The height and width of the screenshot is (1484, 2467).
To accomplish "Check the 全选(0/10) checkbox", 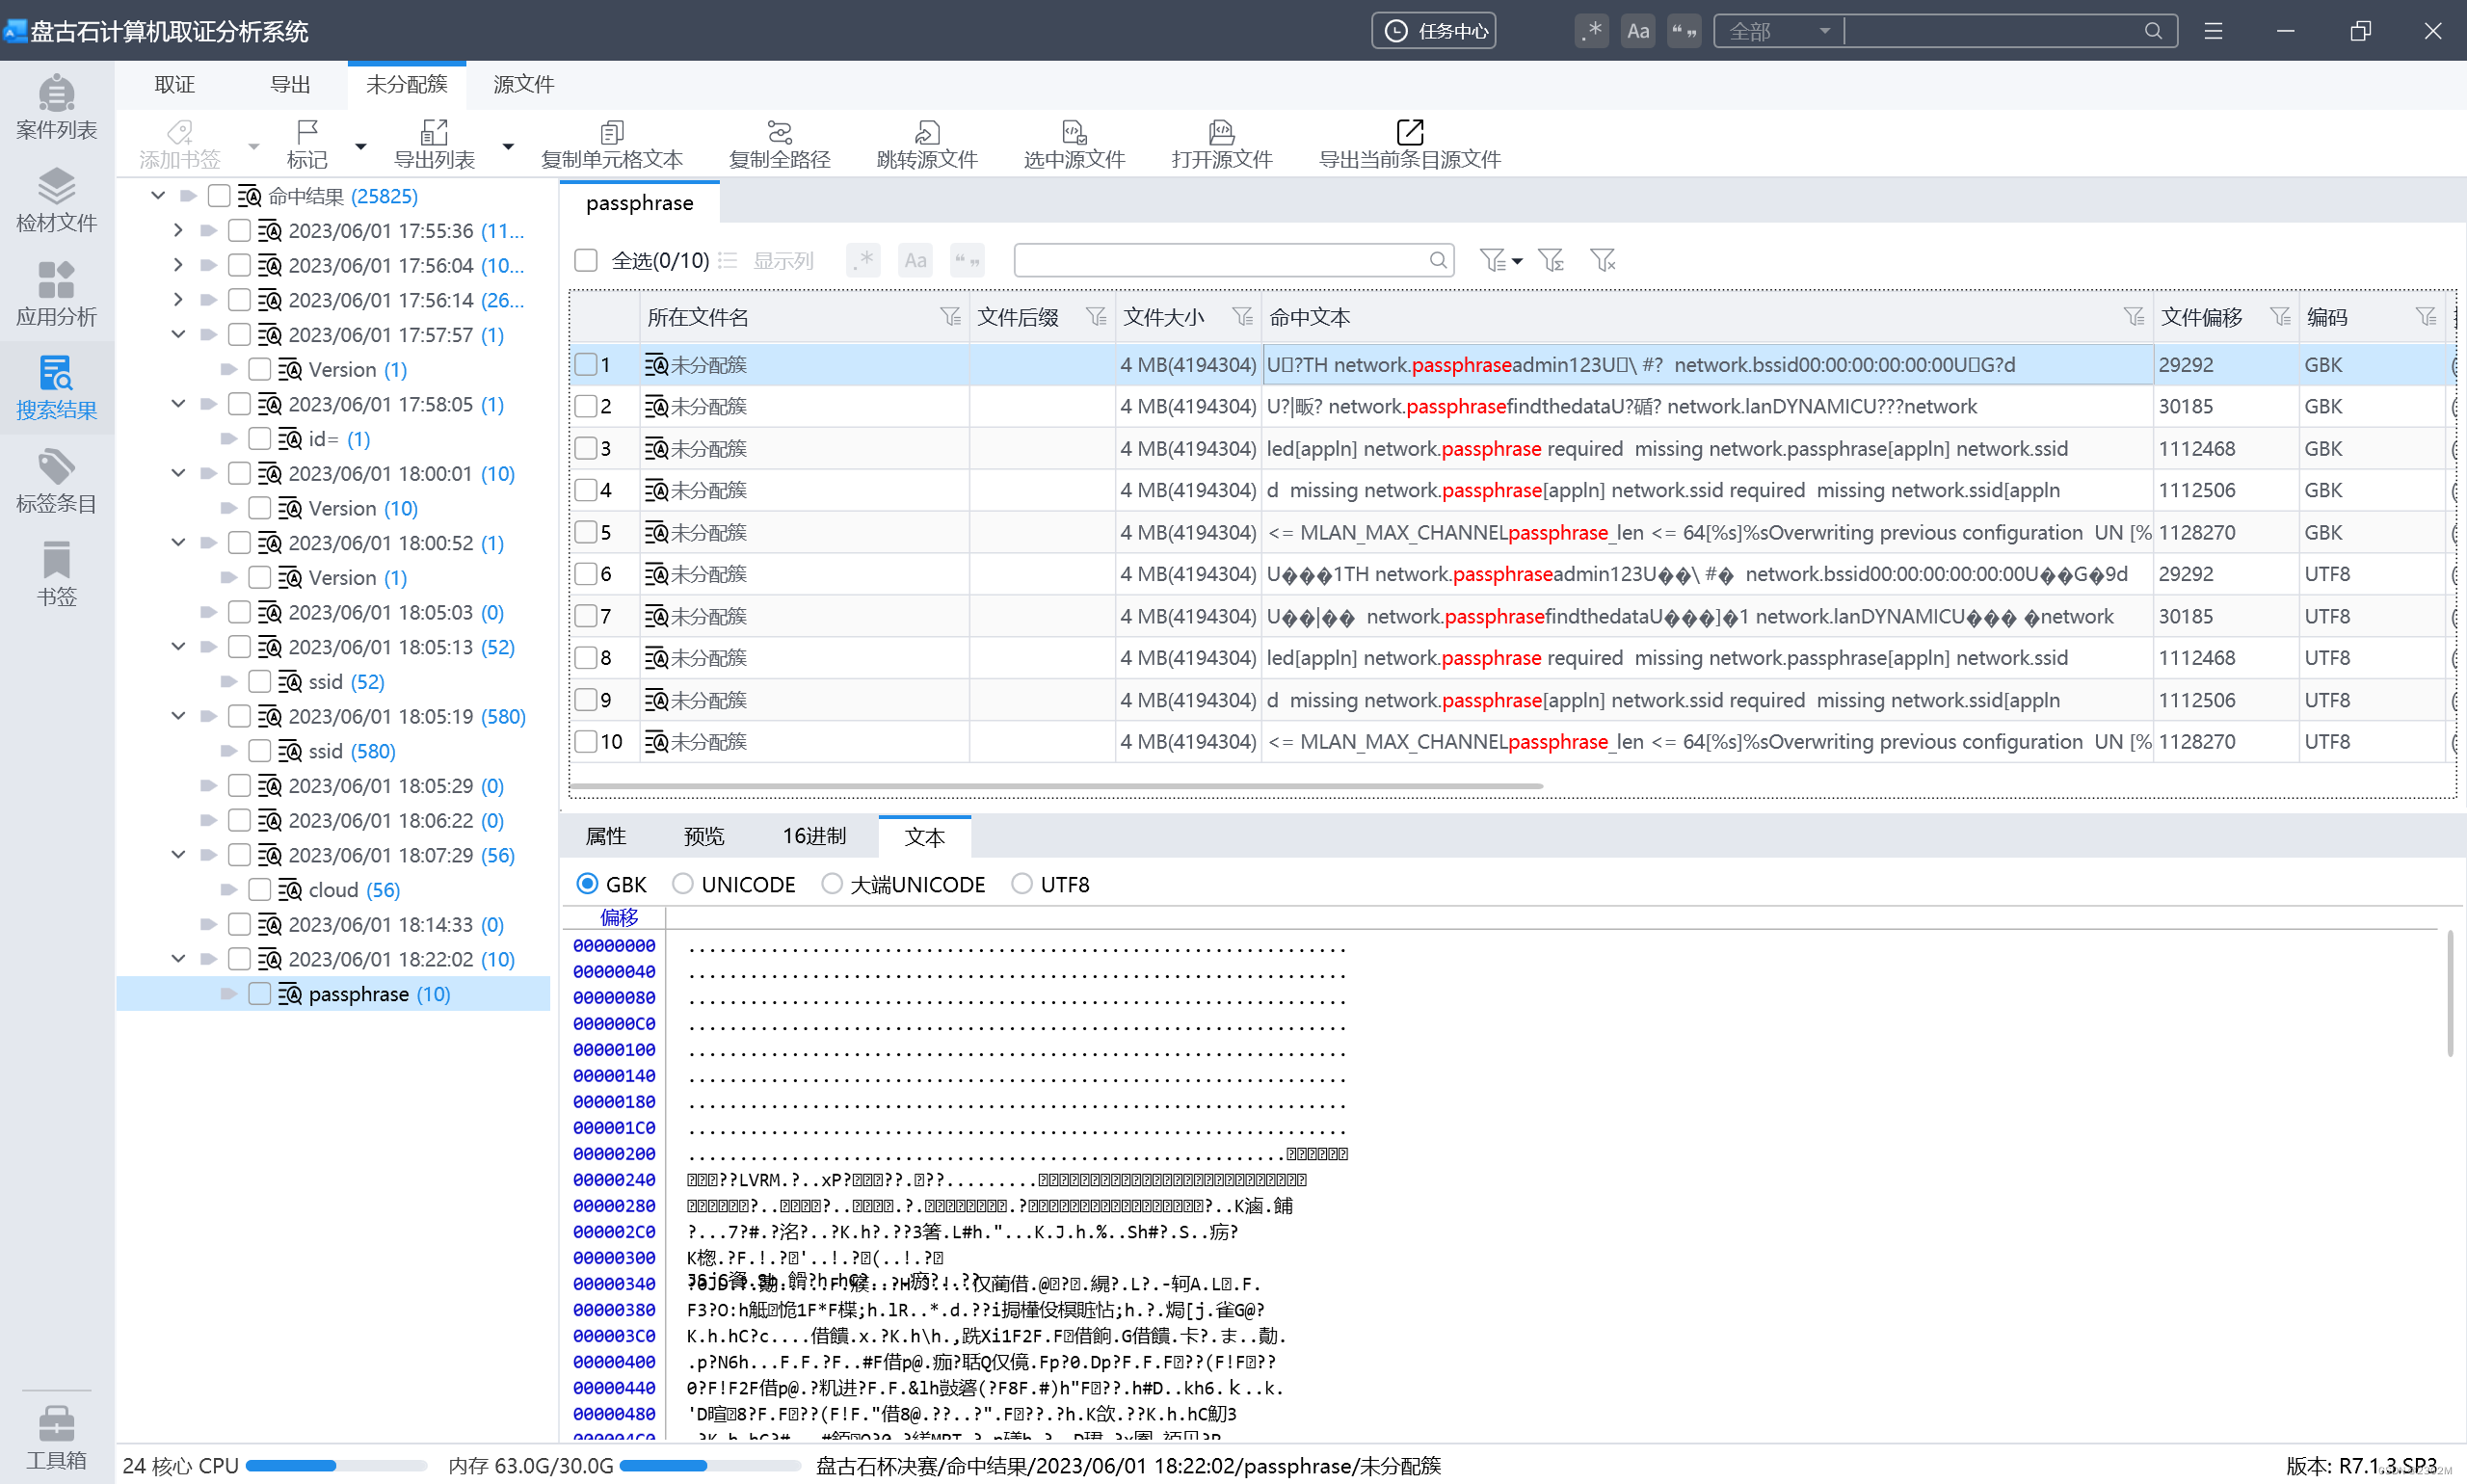I will pyautogui.click(x=586, y=260).
